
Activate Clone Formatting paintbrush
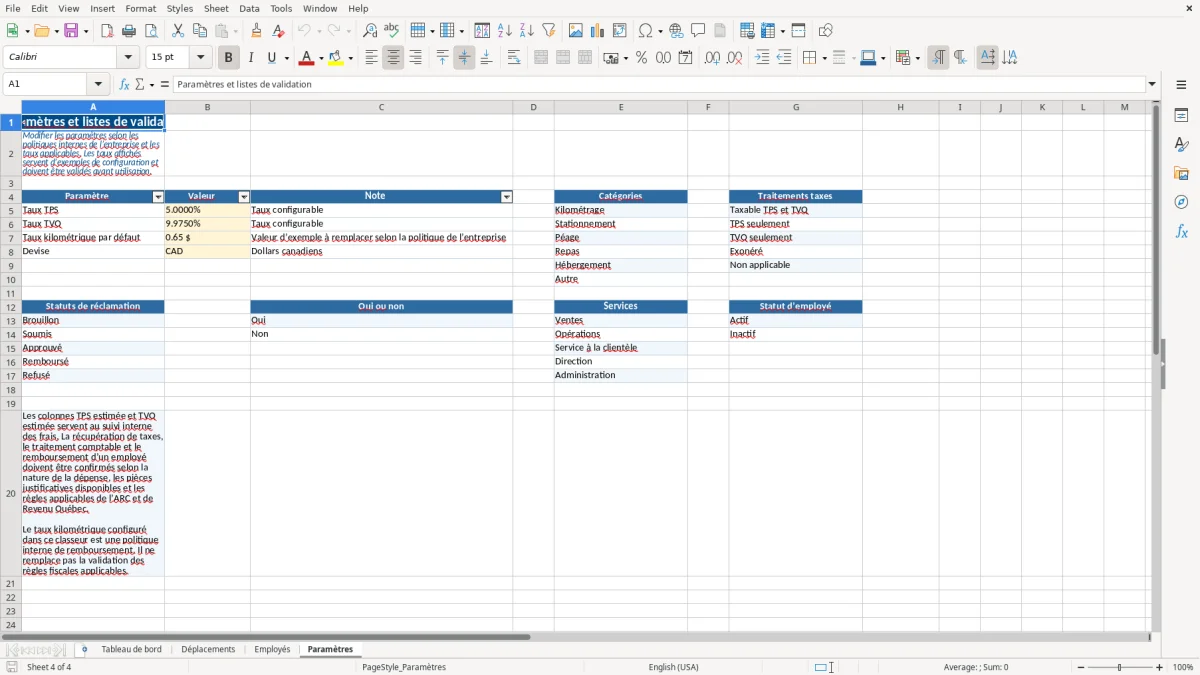[x=257, y=31]
